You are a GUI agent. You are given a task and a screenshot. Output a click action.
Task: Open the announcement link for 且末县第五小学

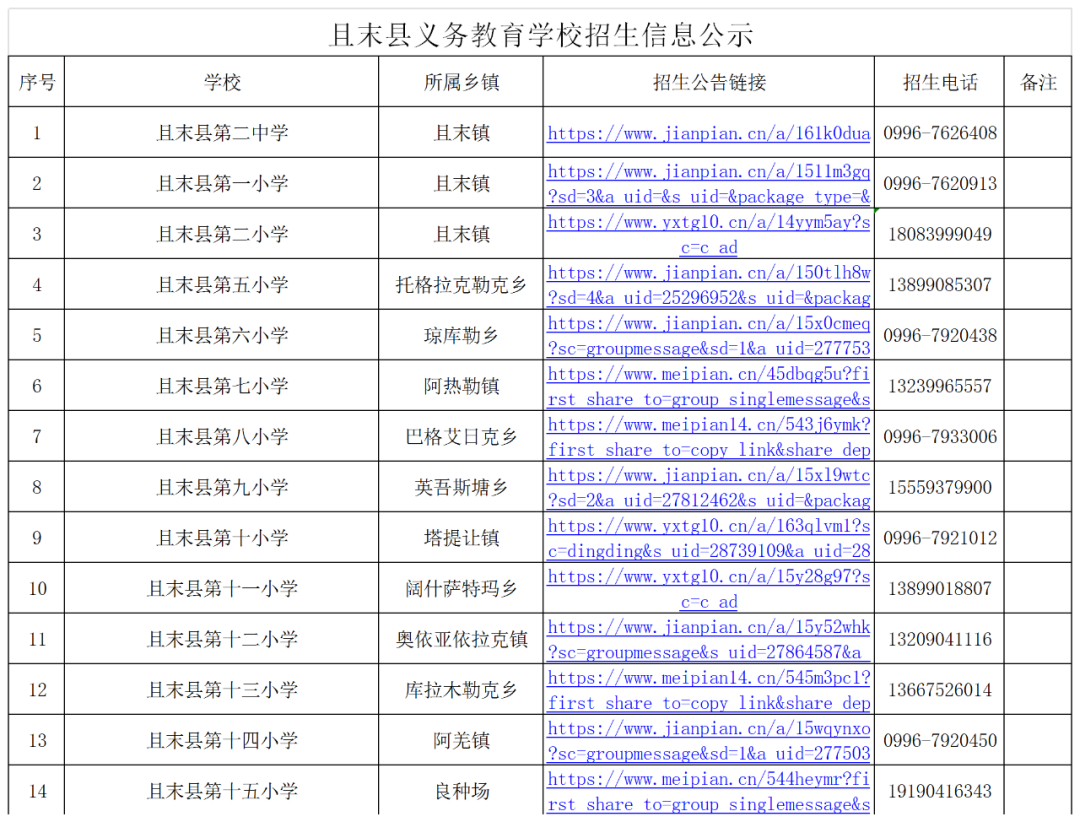click(708, 274)
